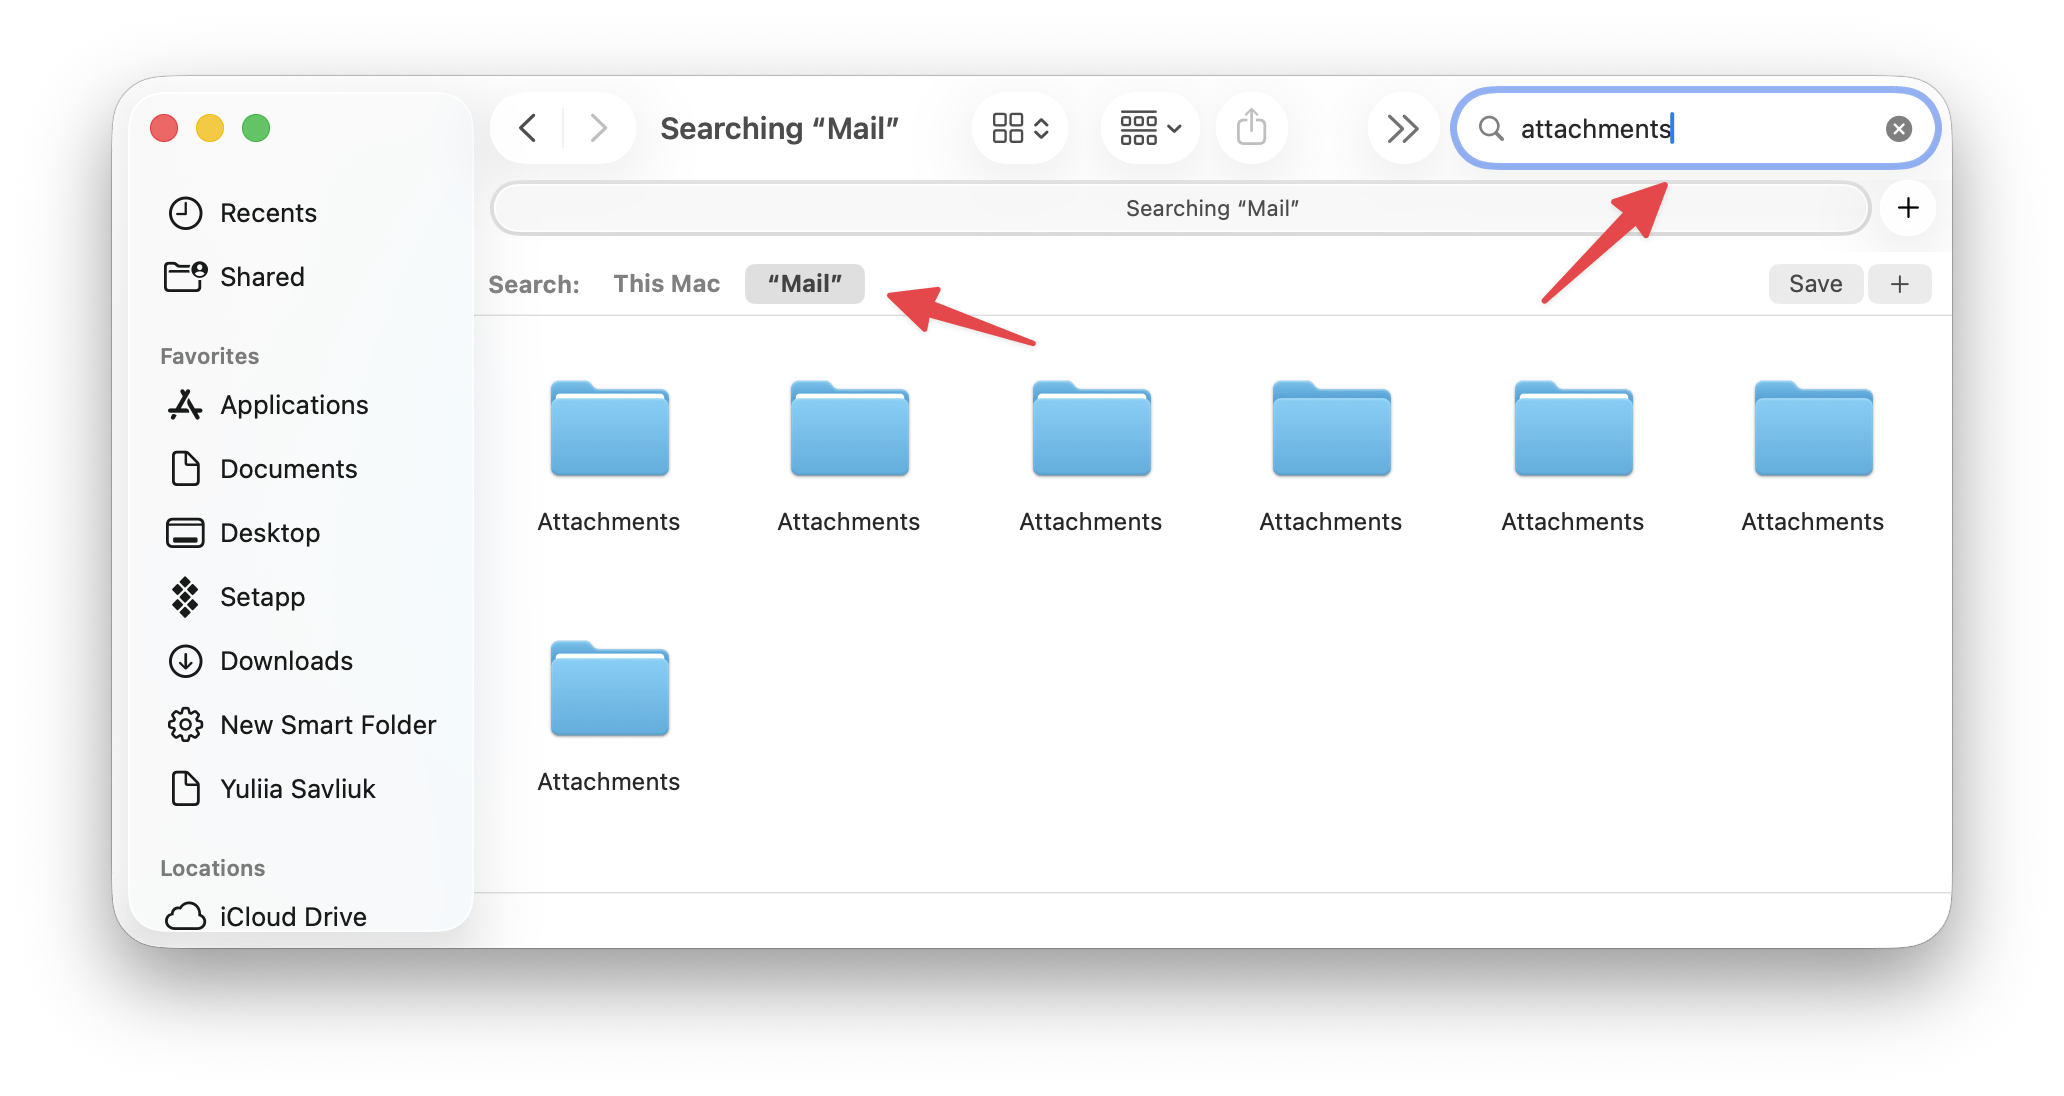Clear the search field text
Image resolution: width=2064 pixels, height=1096 pixels.
tap(1898, 128)
